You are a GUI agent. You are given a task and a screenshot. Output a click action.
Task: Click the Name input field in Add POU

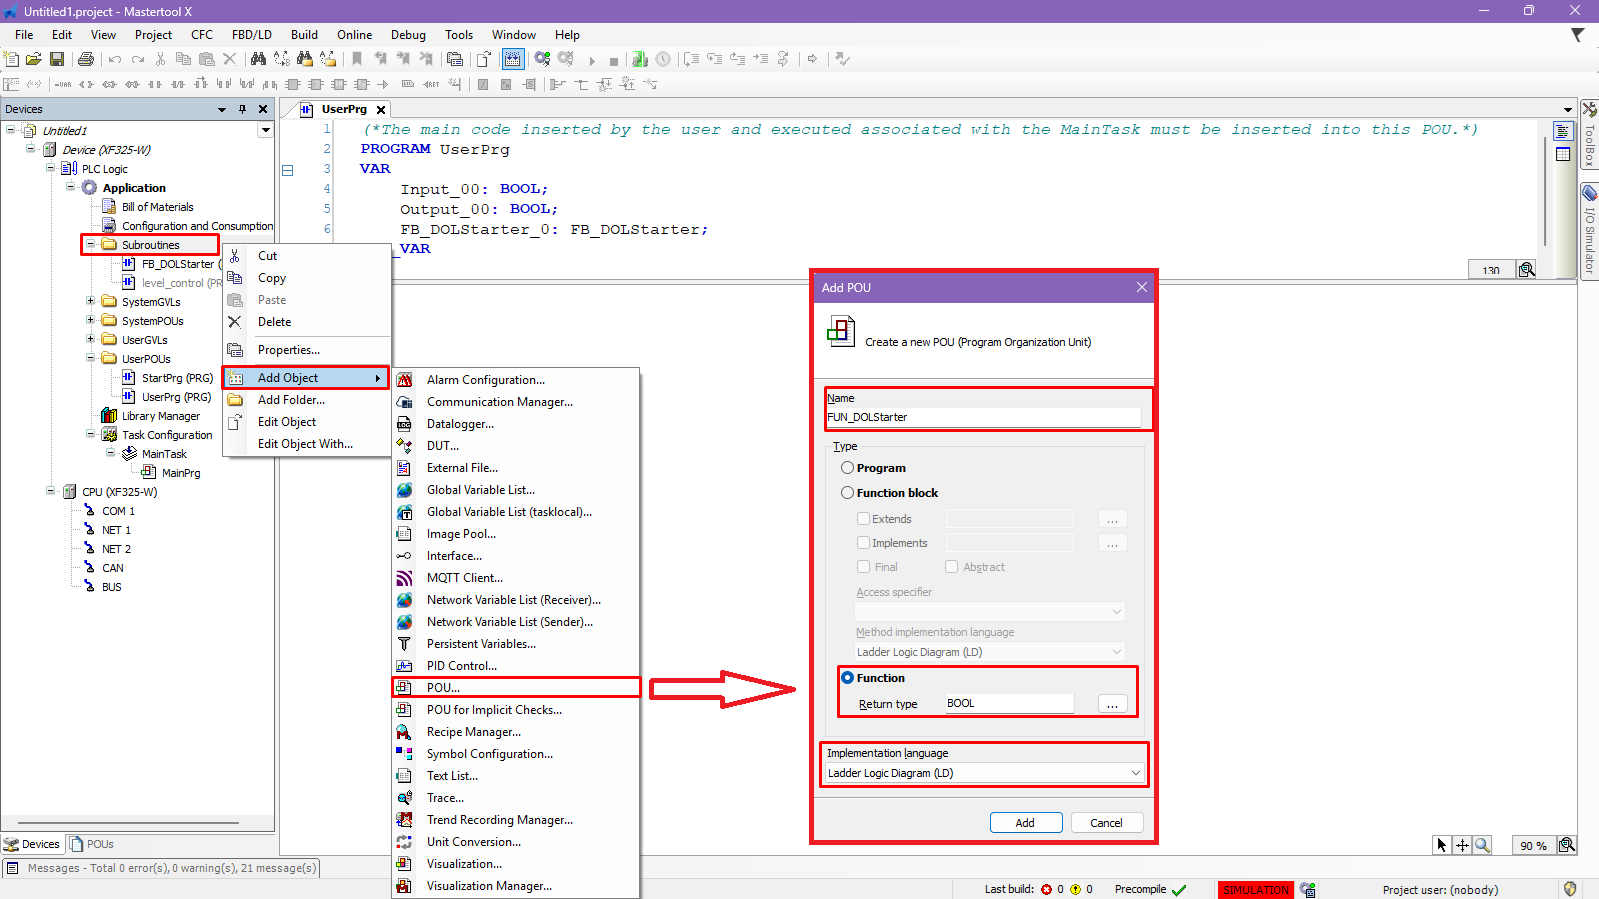(983, 417)
